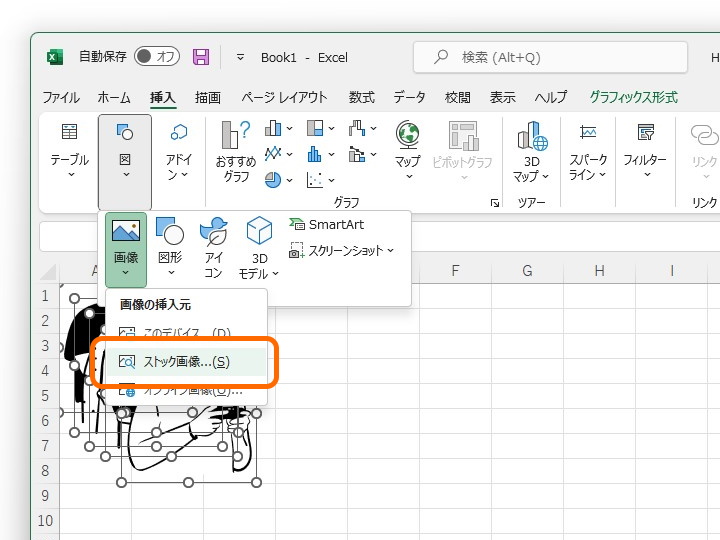Viewport: 720px width, 540px height.
Task: Click the 画像 picture button
Action: [126, 249]
